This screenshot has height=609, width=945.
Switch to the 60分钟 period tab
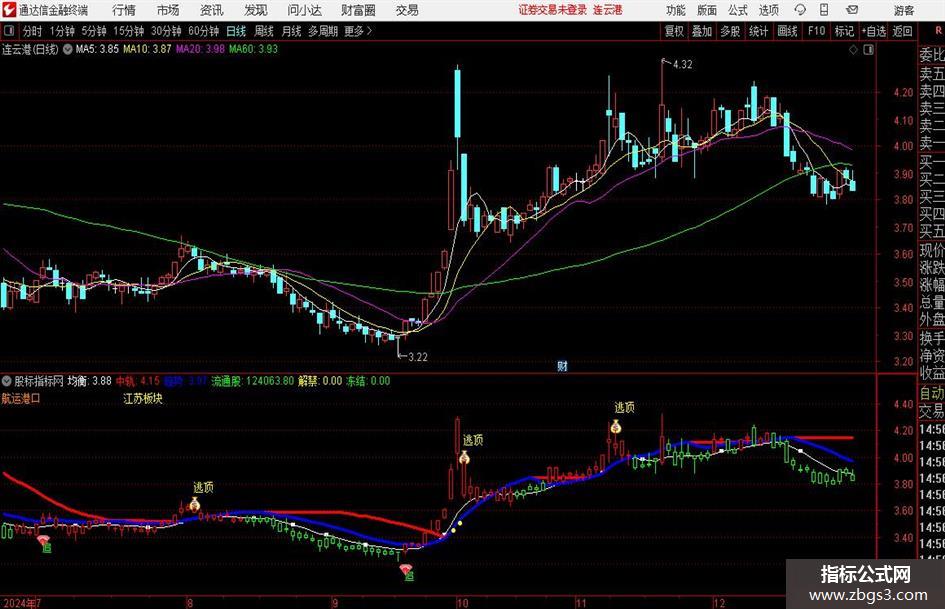(x=204, y=31)
